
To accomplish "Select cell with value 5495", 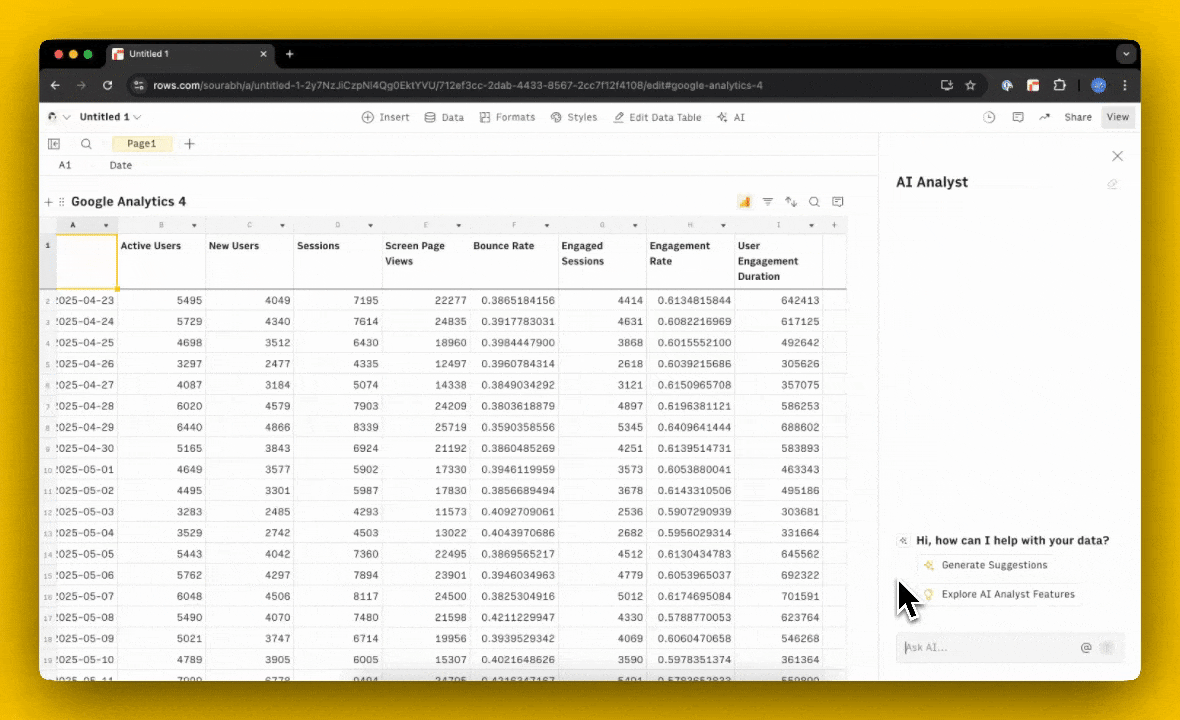I will (162, 300).
